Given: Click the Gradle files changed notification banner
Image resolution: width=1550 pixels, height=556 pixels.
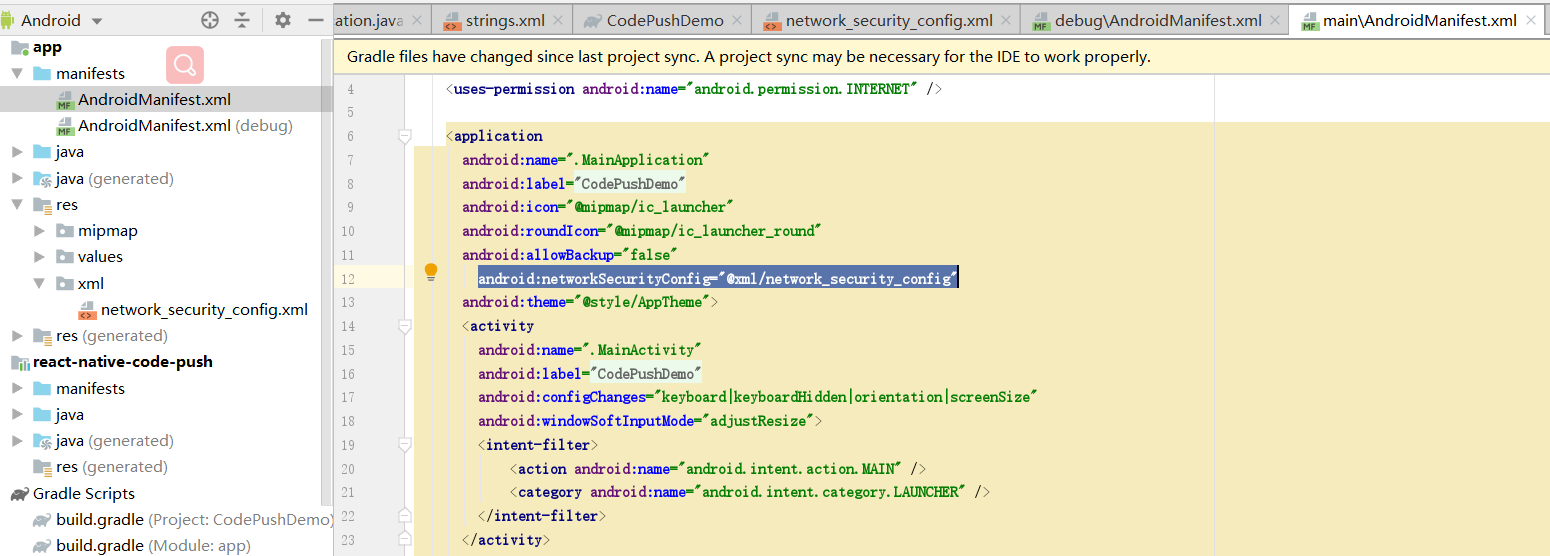Looking at the screenshot, I should [x=941, y=57].
